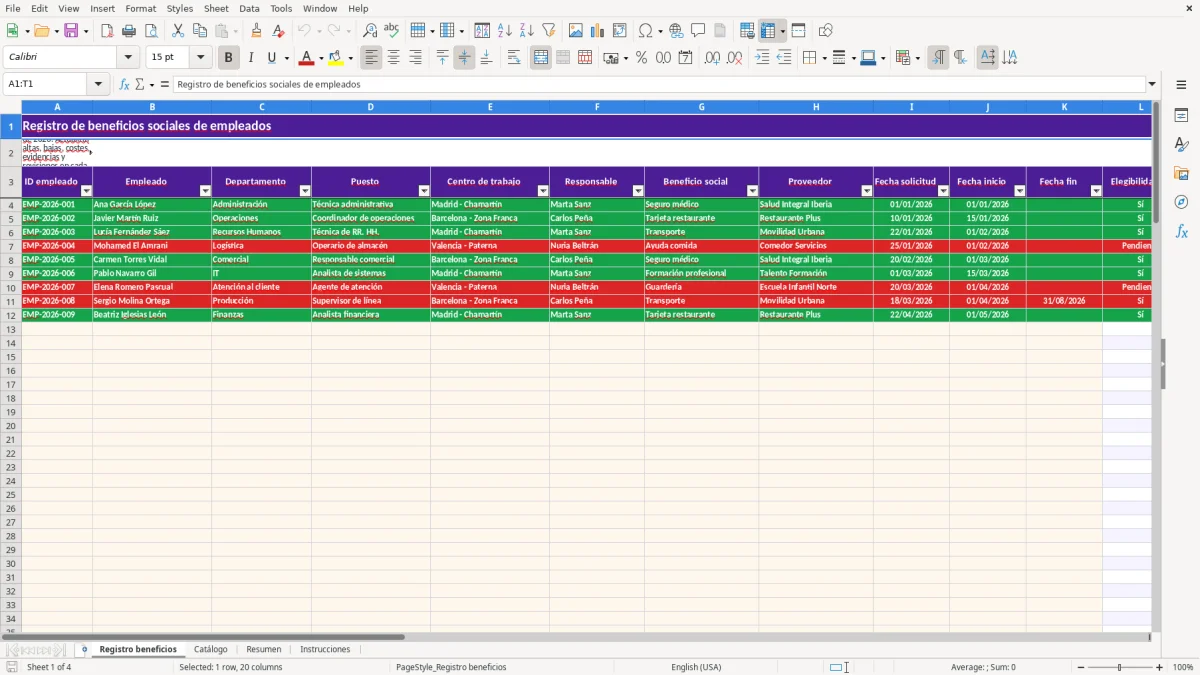1200x675 pixels.
Task: Open the Data menu
Action: click(x=249, y=8)
